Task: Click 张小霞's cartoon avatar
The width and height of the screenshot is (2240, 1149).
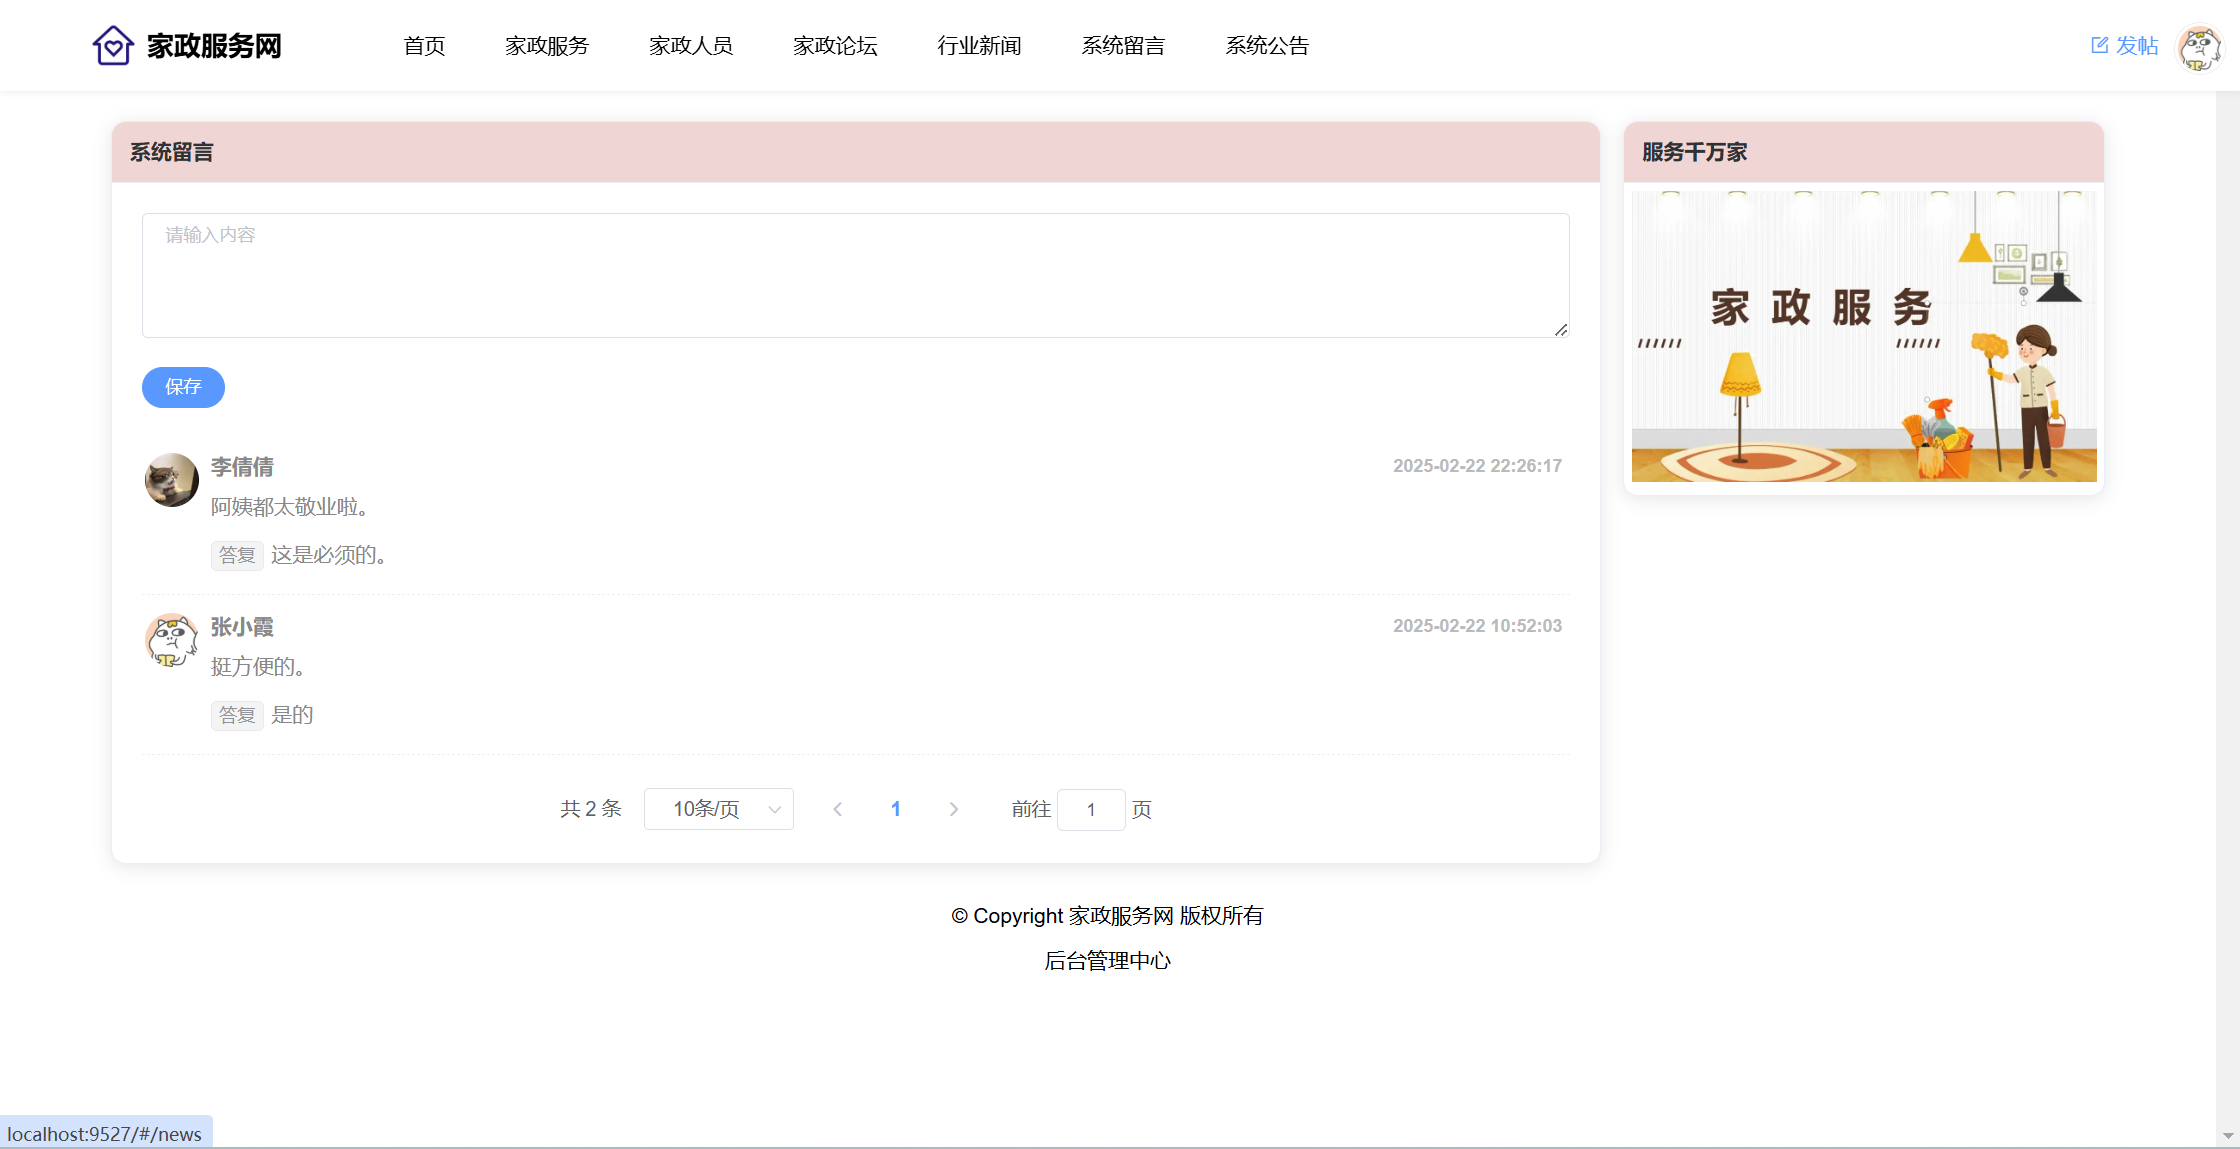Action: tap(172, 640)
